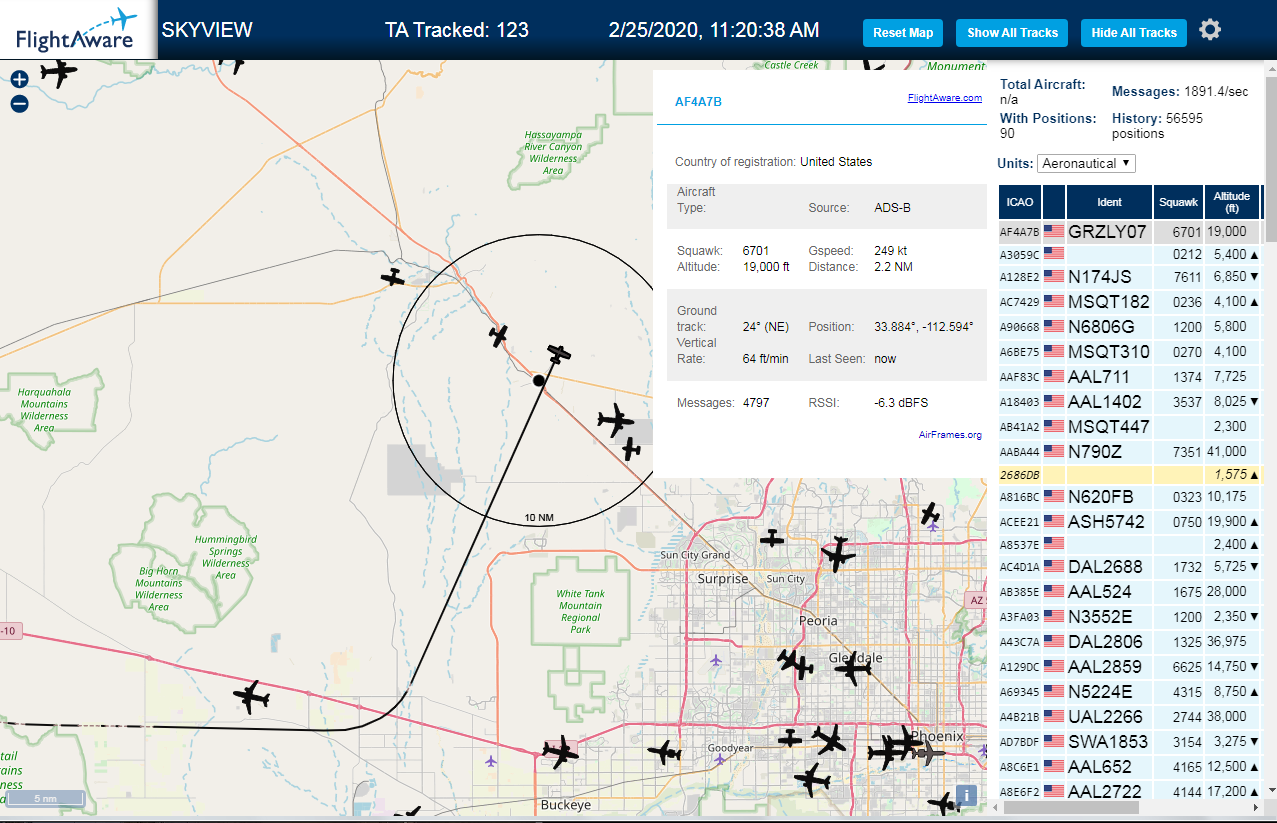The height and width of the screenshot is (823, 1277).
Task: Select AAL652 row
Action: (1130, 766)
